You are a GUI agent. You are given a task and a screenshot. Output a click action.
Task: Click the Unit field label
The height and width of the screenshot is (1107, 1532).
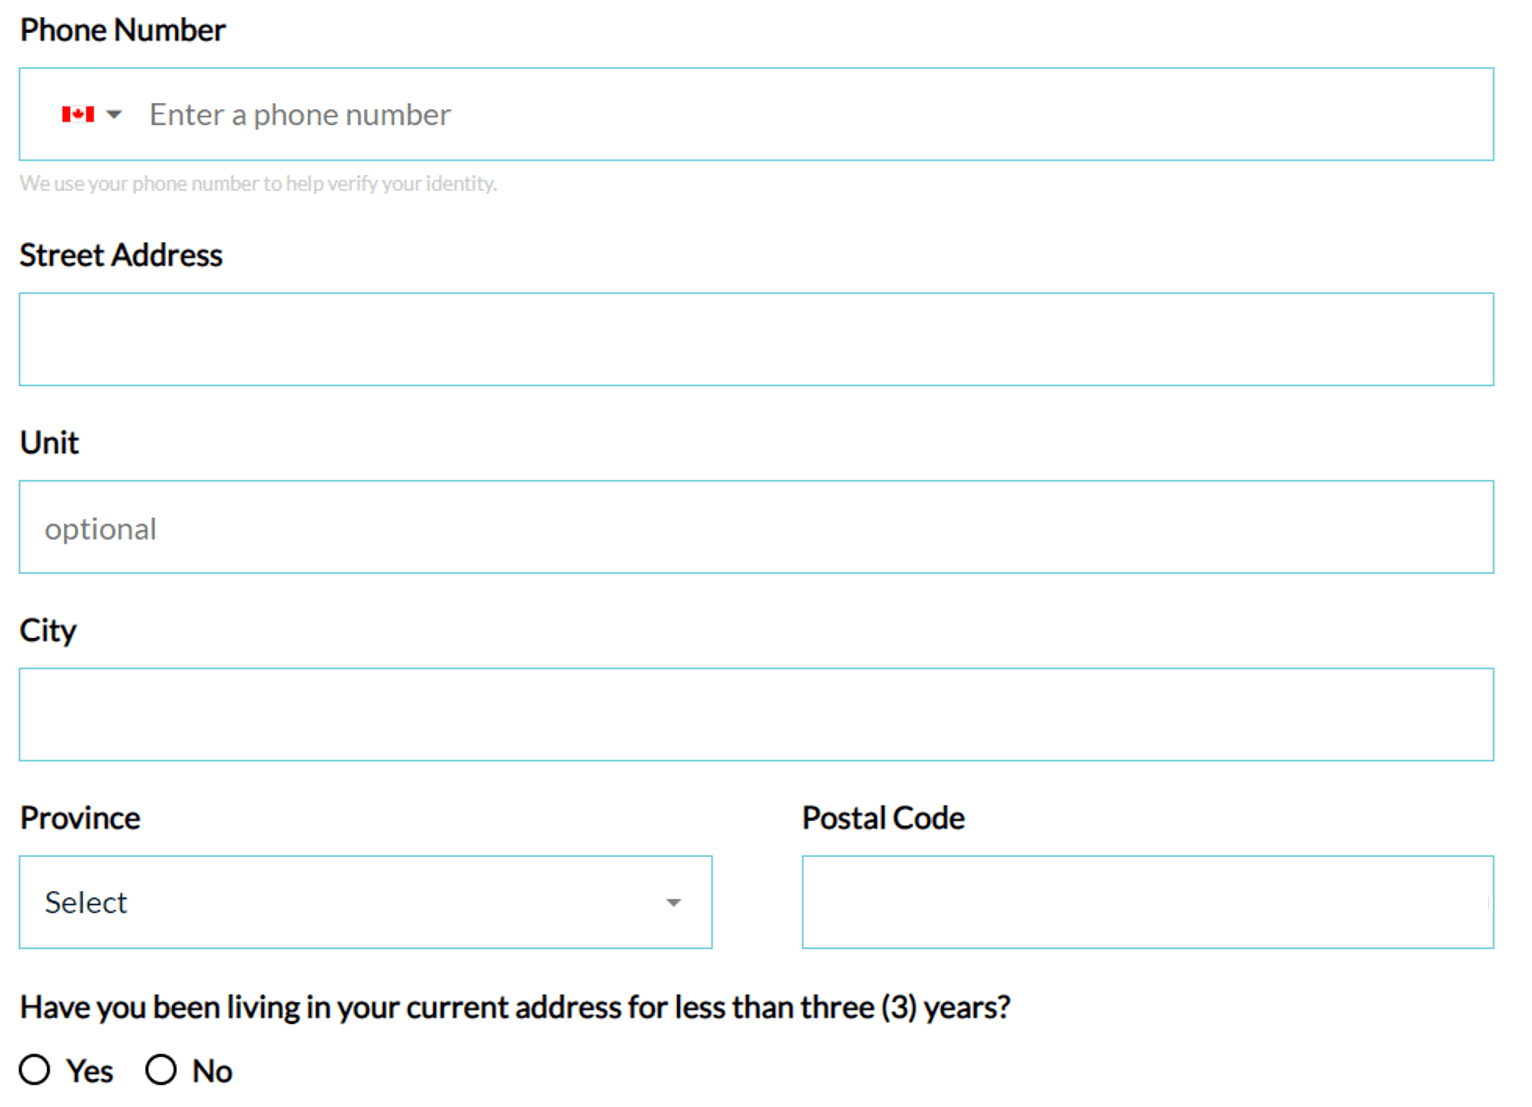coord(49,442)
